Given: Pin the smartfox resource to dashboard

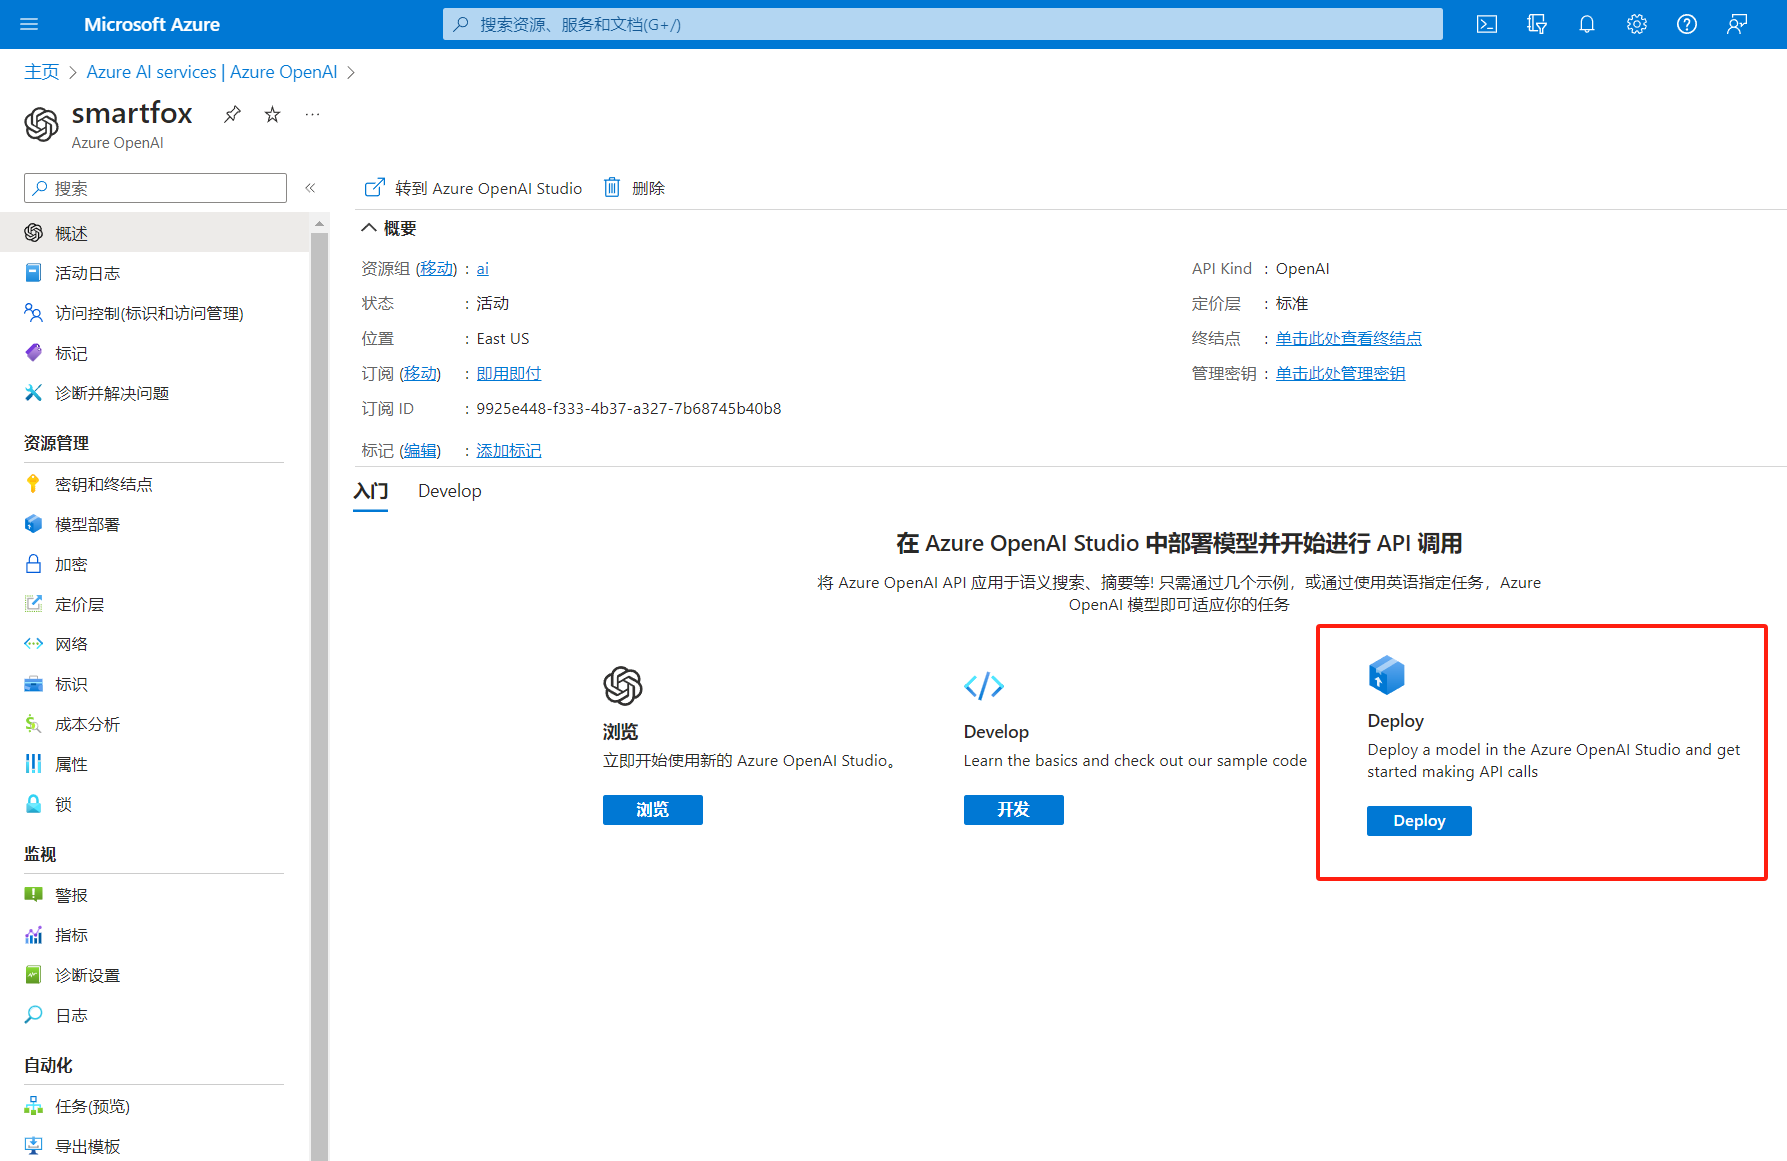Looking at the screenshot, I should pos(232,114).
